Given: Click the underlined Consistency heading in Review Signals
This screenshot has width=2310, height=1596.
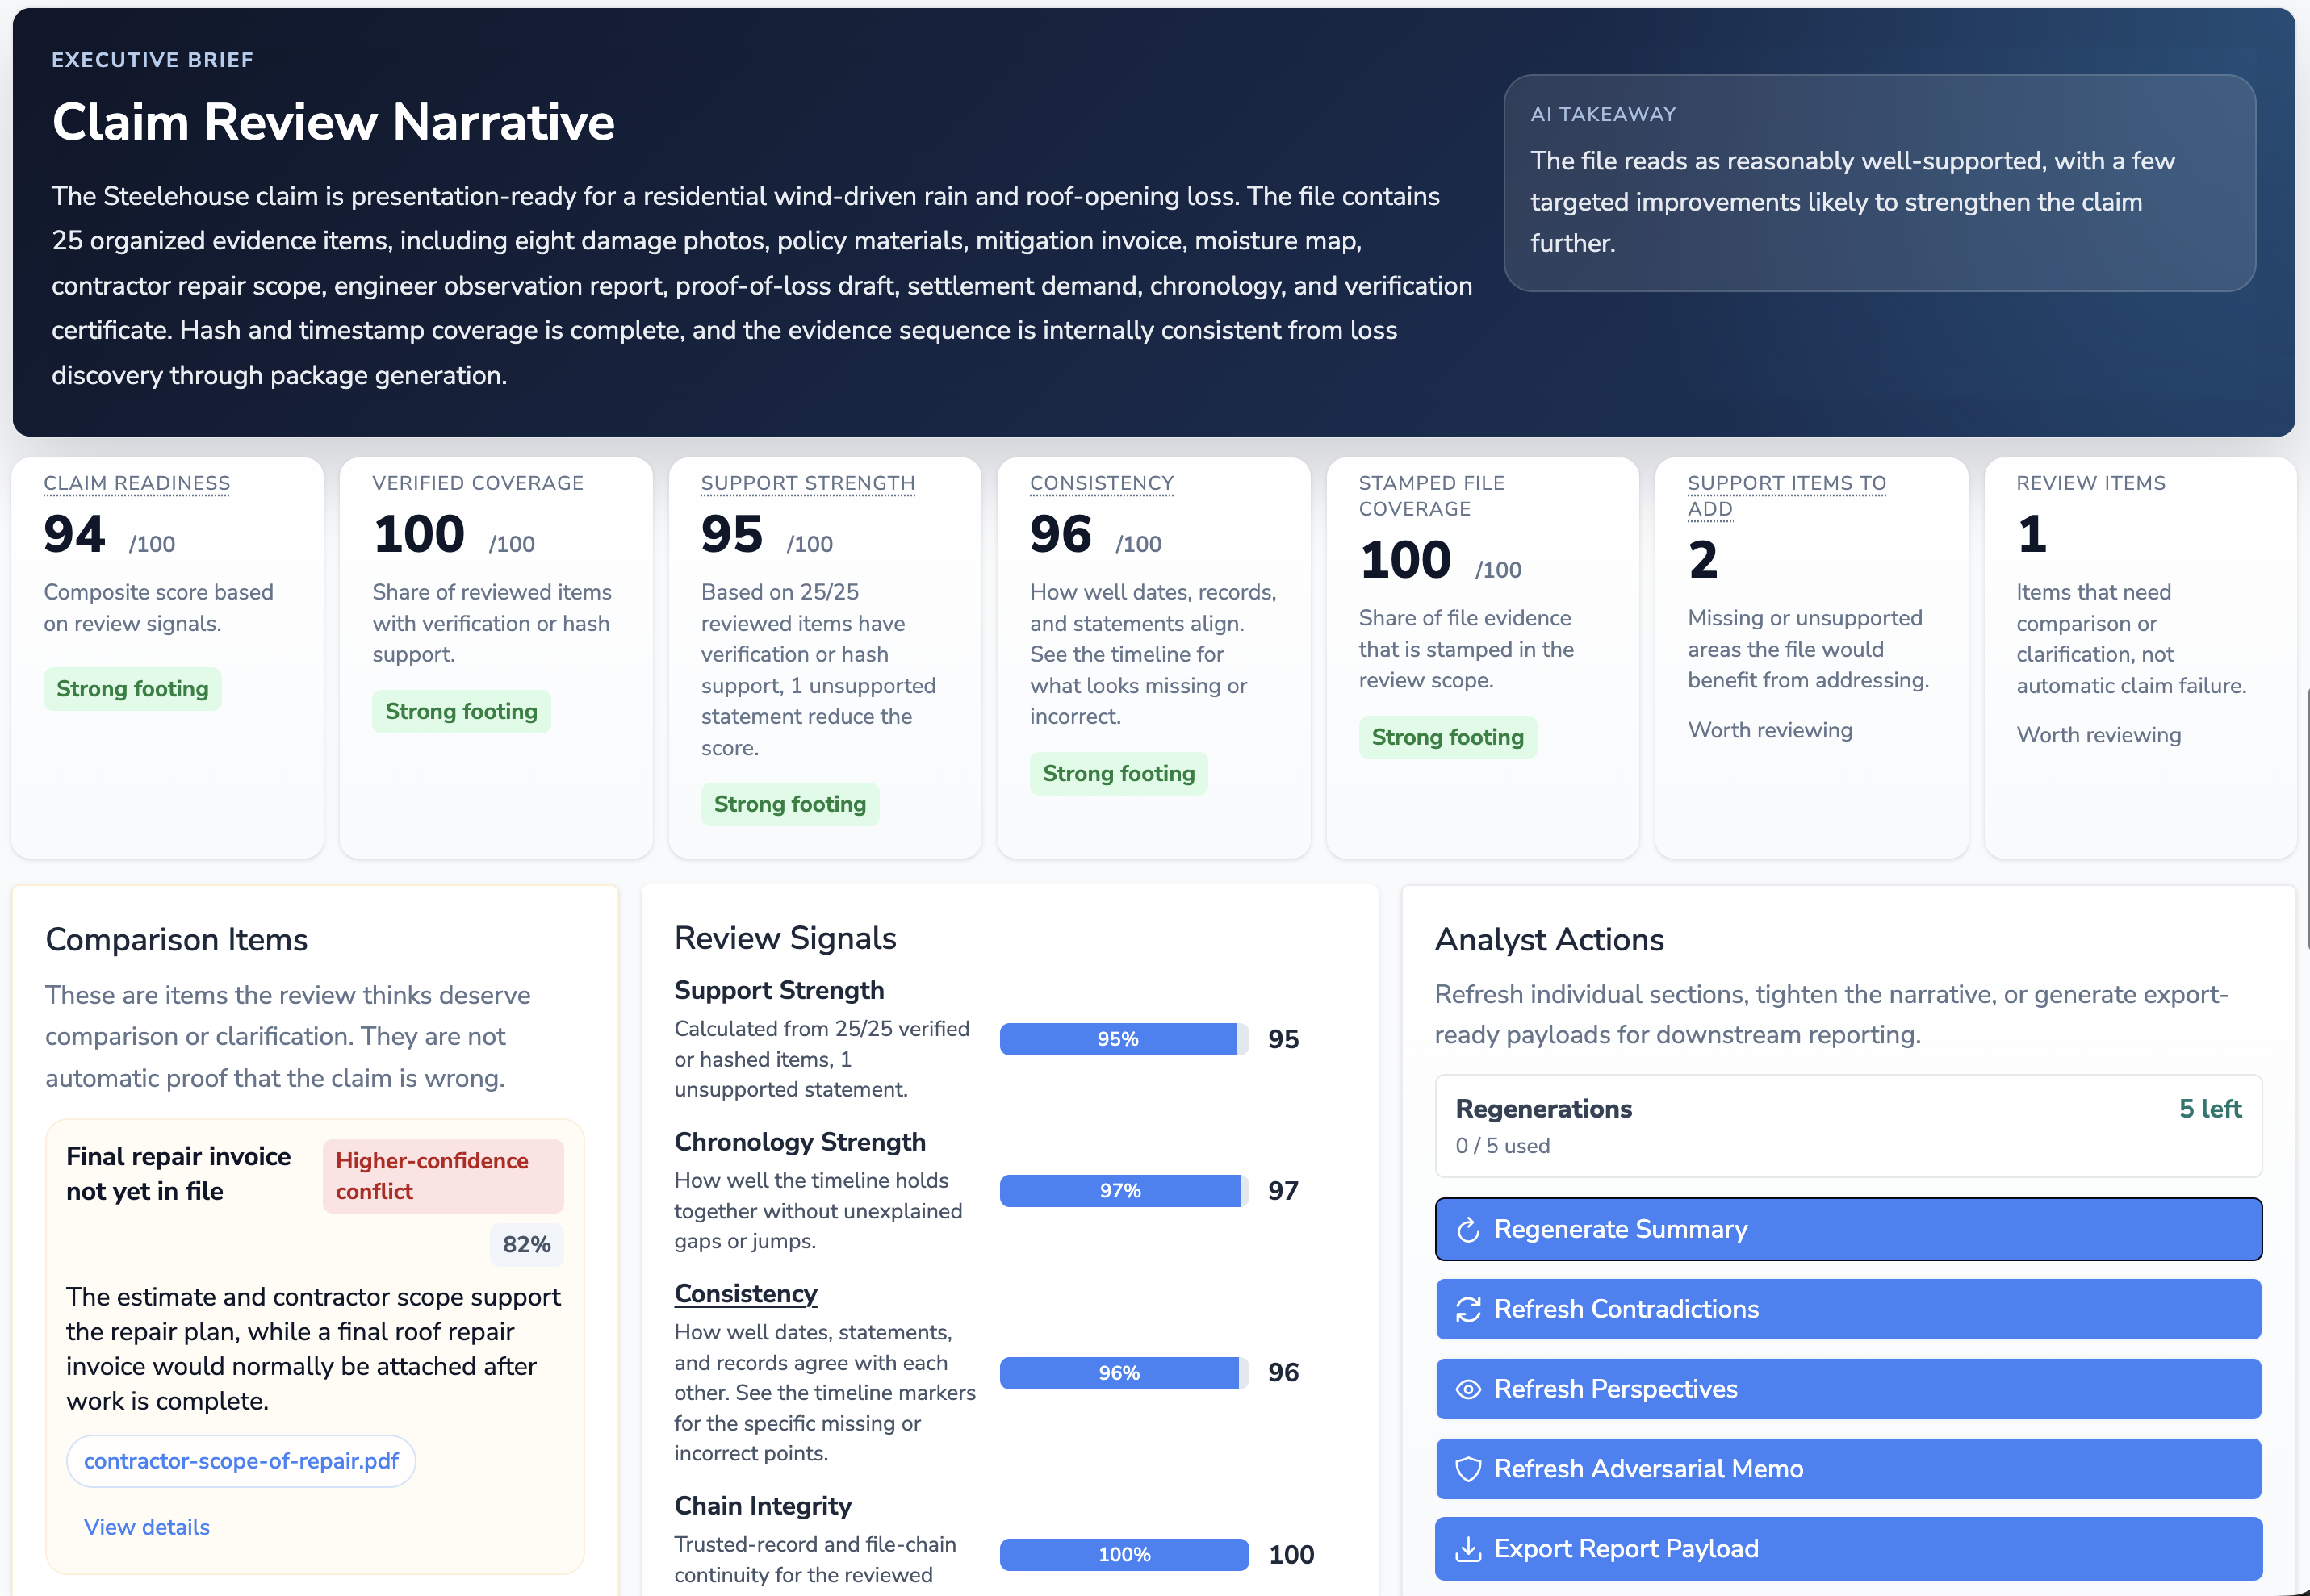Looking at the screenshot, I should coord(745,1294).
